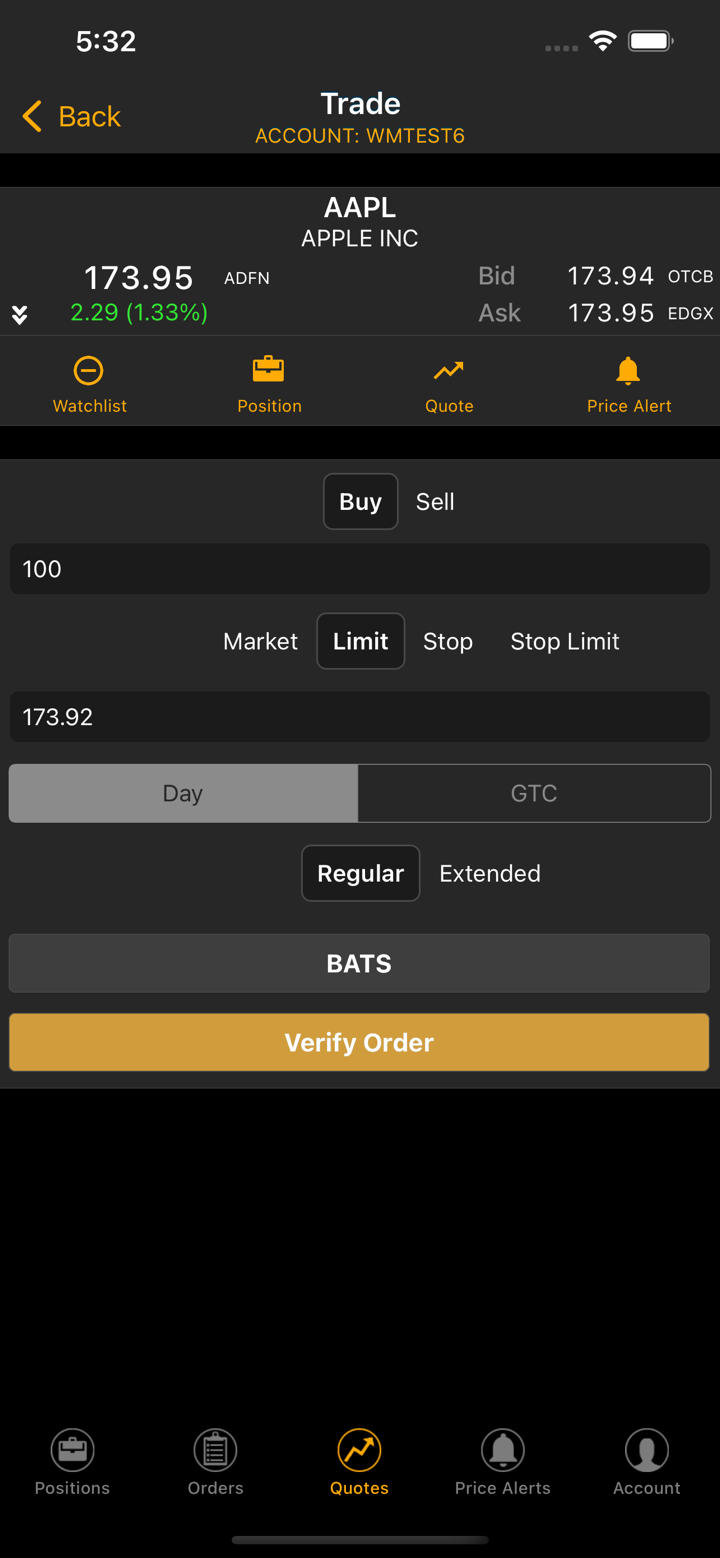Select the Extended session option
Screen dimensions: 720x1558
tap(490, 873)
